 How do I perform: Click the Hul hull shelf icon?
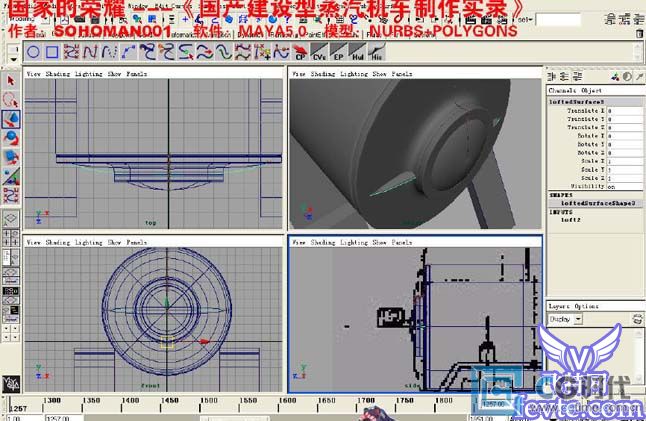357,52
